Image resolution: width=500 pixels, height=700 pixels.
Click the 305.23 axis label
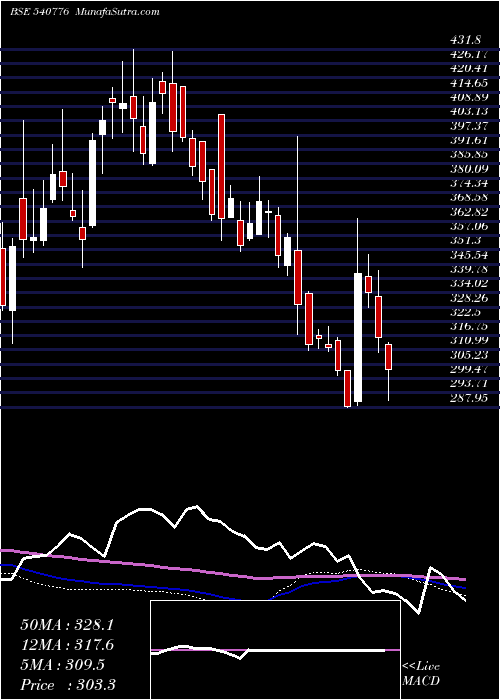pos(469,355)
